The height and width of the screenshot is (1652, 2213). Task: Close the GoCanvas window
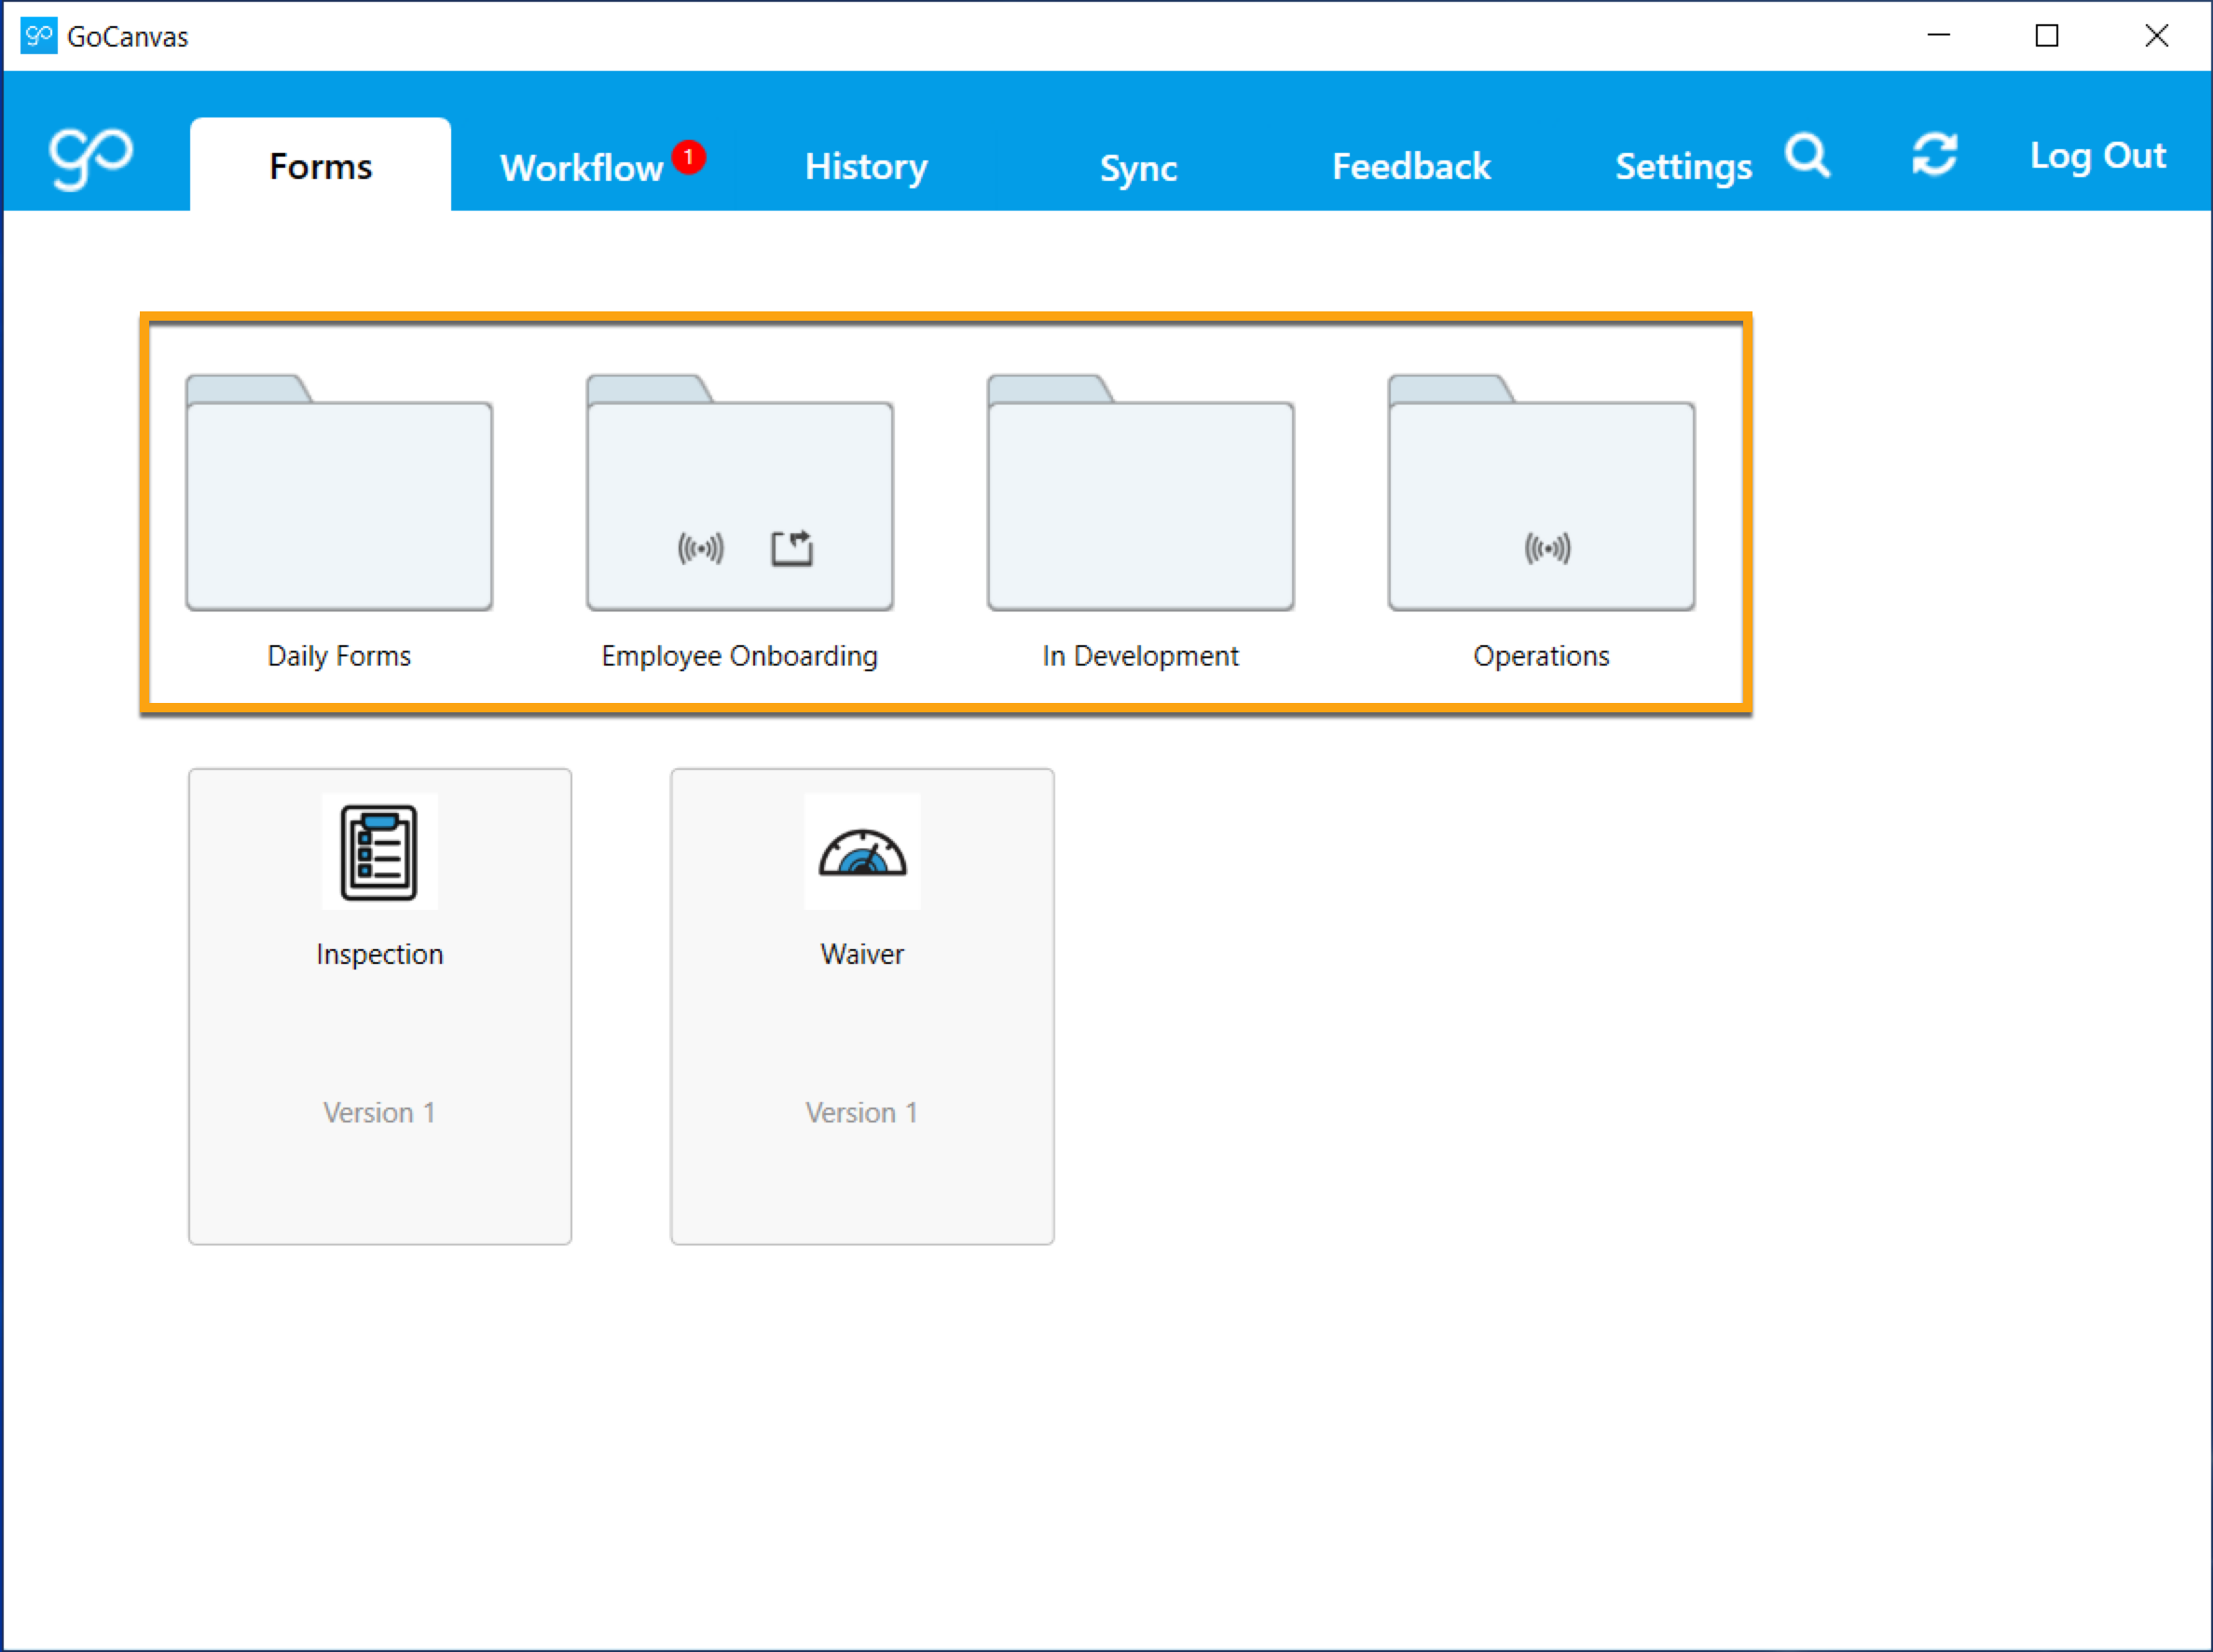coord(2156,35)
